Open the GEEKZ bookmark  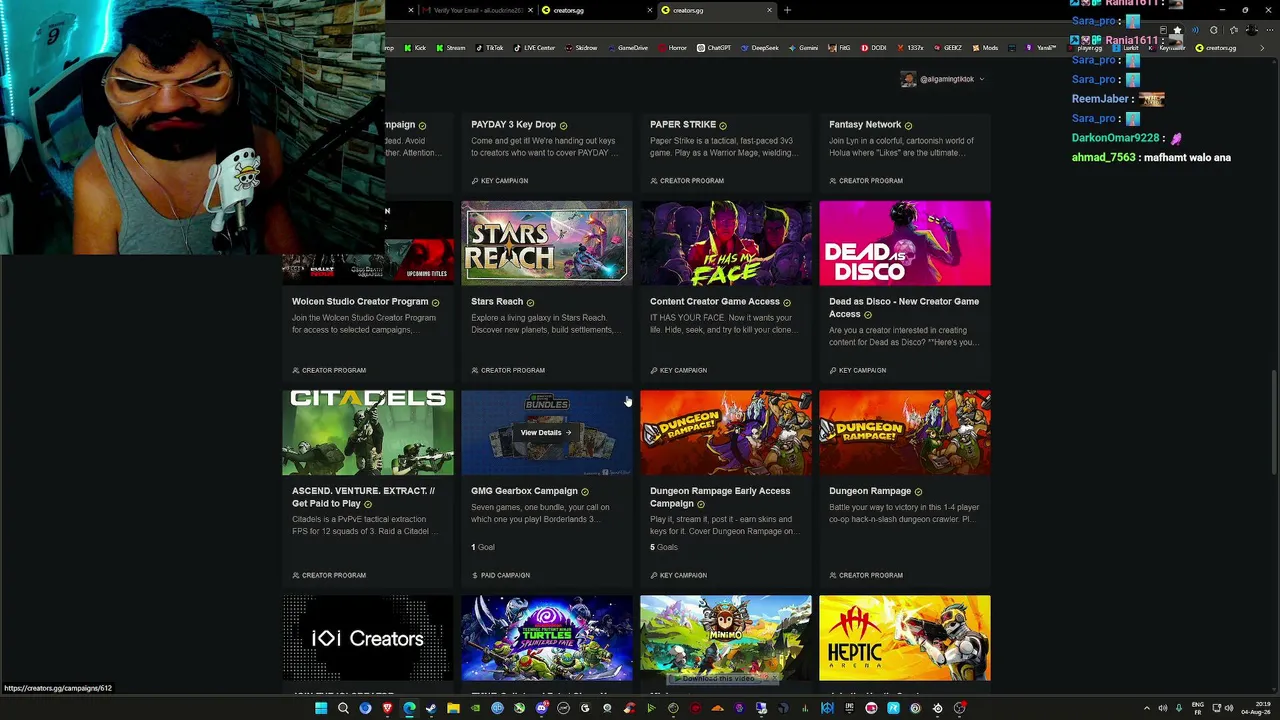(x=948, y=48)
